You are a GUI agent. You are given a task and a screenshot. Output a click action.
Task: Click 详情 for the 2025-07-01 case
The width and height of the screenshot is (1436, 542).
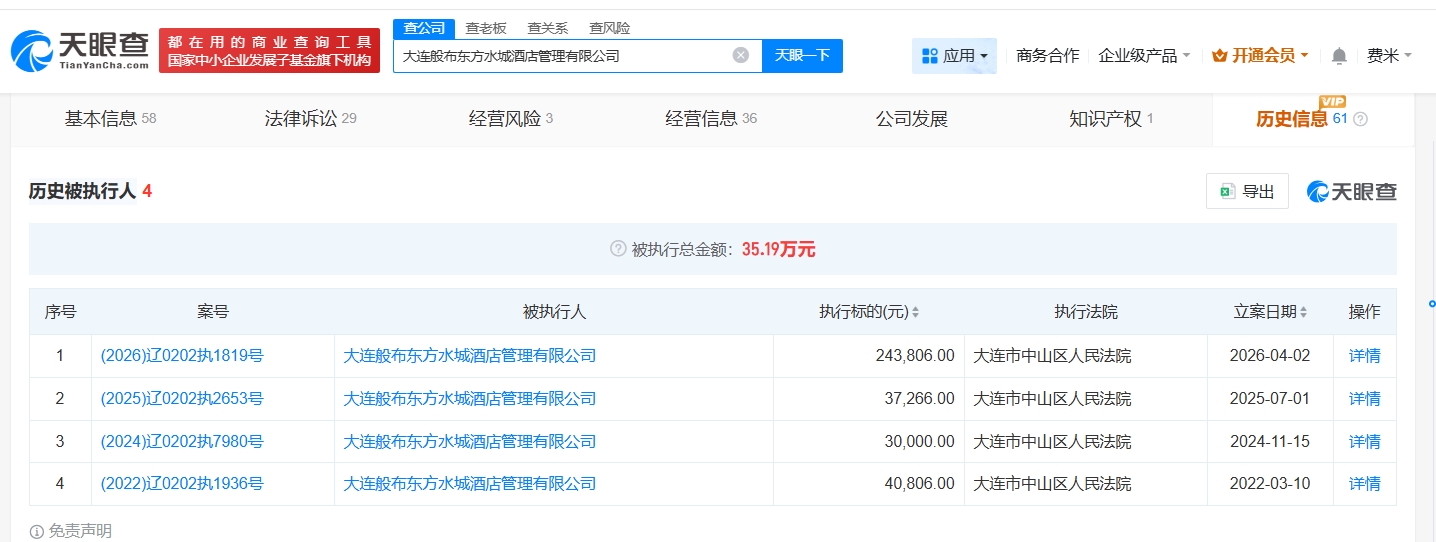tap(1364, 399)
